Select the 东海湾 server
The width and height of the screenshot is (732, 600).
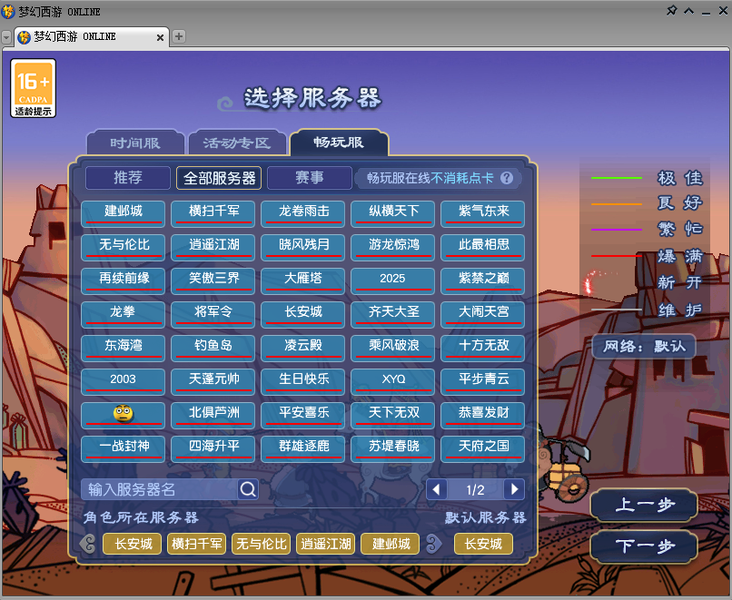click(x=123, y=348)
